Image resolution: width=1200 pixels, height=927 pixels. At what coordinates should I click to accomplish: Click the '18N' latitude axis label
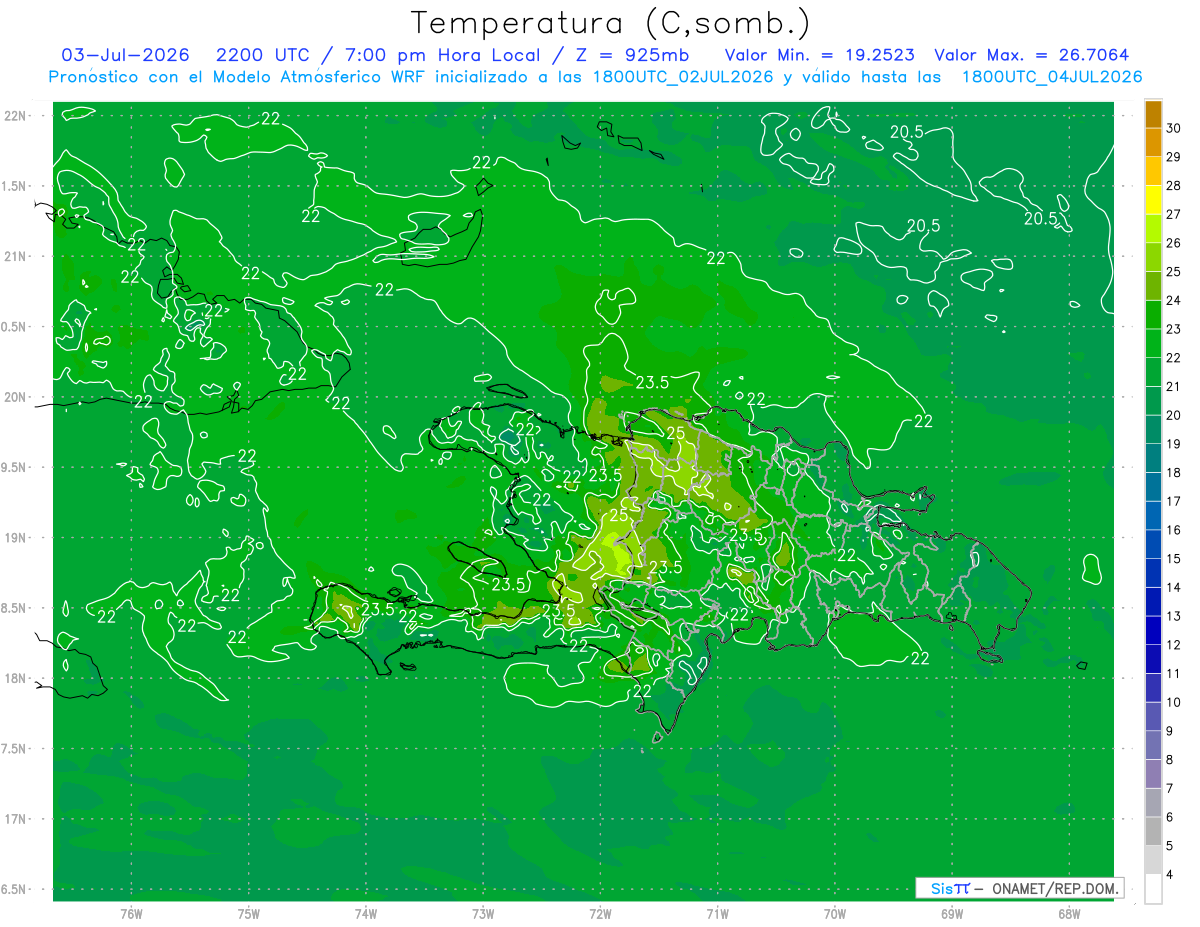17,678
